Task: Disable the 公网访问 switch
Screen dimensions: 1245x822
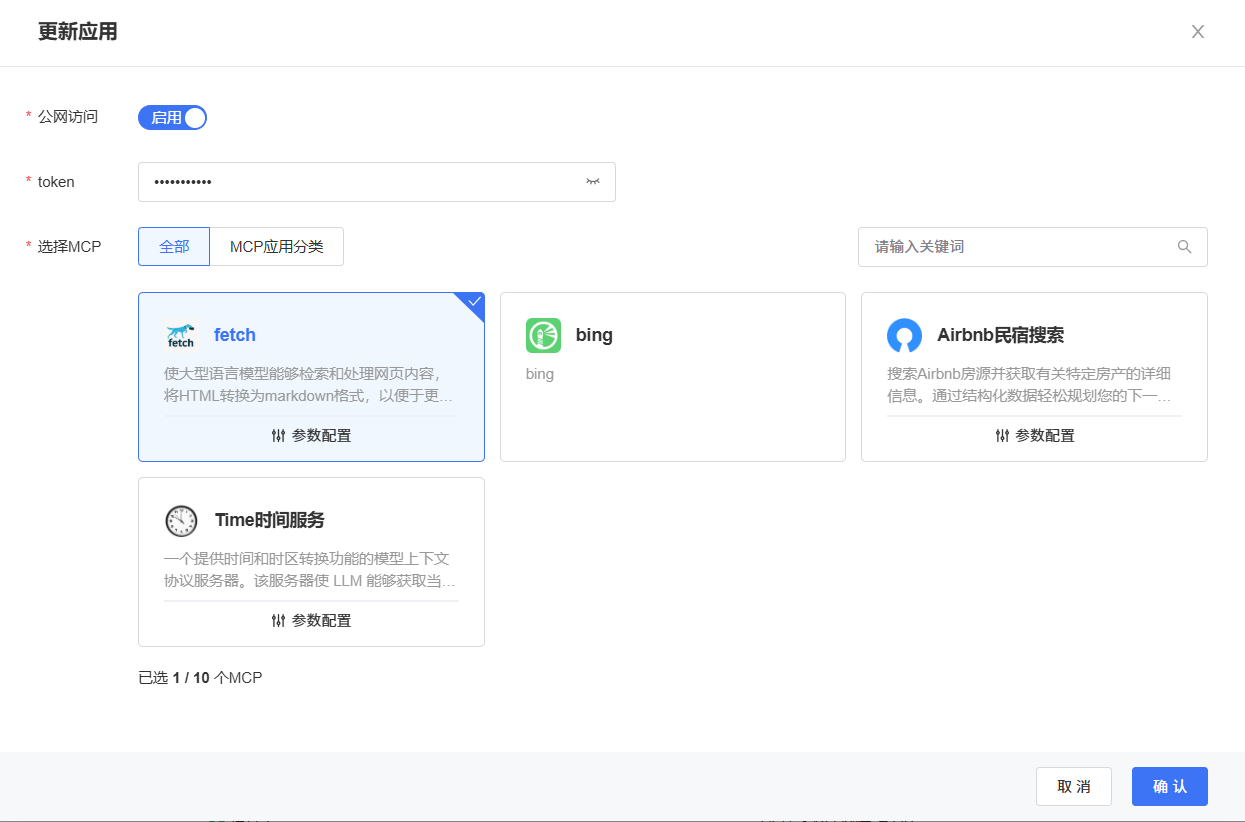Action: tap(172, 118)
